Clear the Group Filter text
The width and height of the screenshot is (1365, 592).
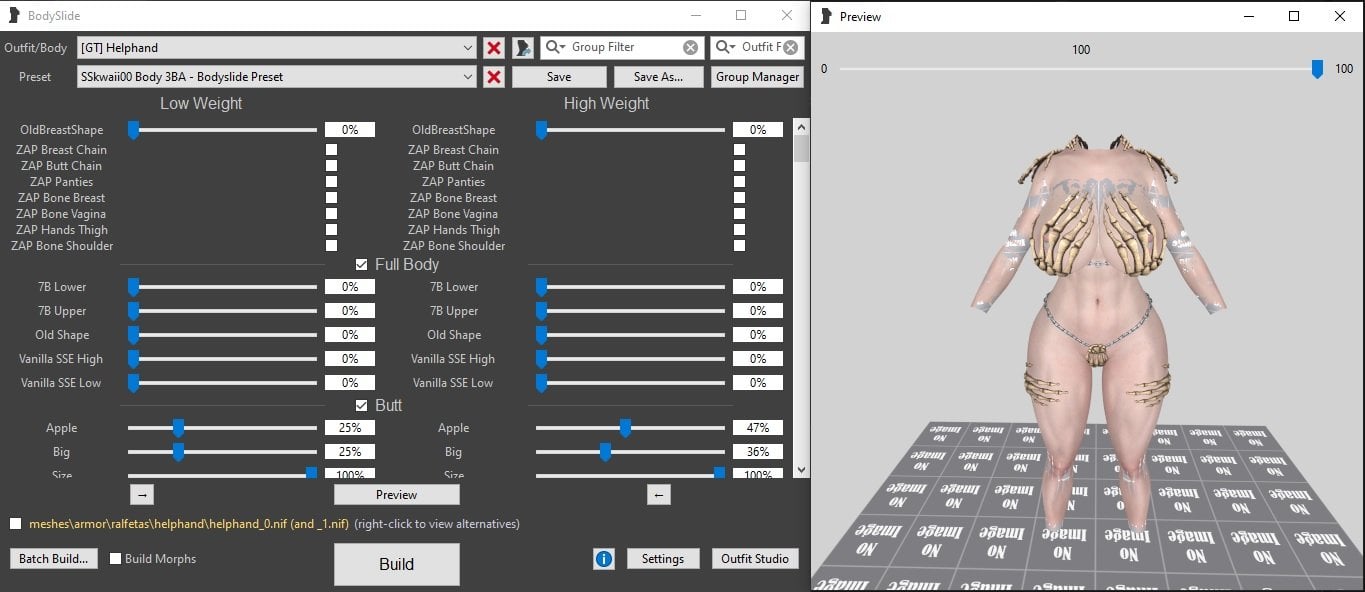691,47
